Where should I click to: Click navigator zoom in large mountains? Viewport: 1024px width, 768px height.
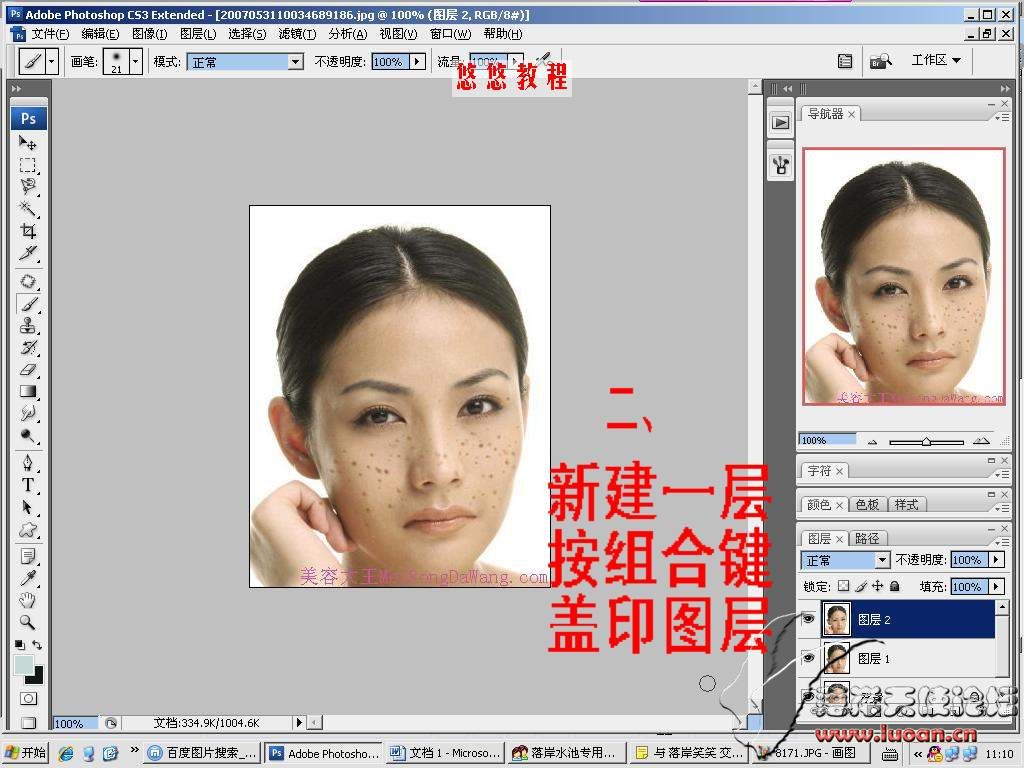pos(981,441)
